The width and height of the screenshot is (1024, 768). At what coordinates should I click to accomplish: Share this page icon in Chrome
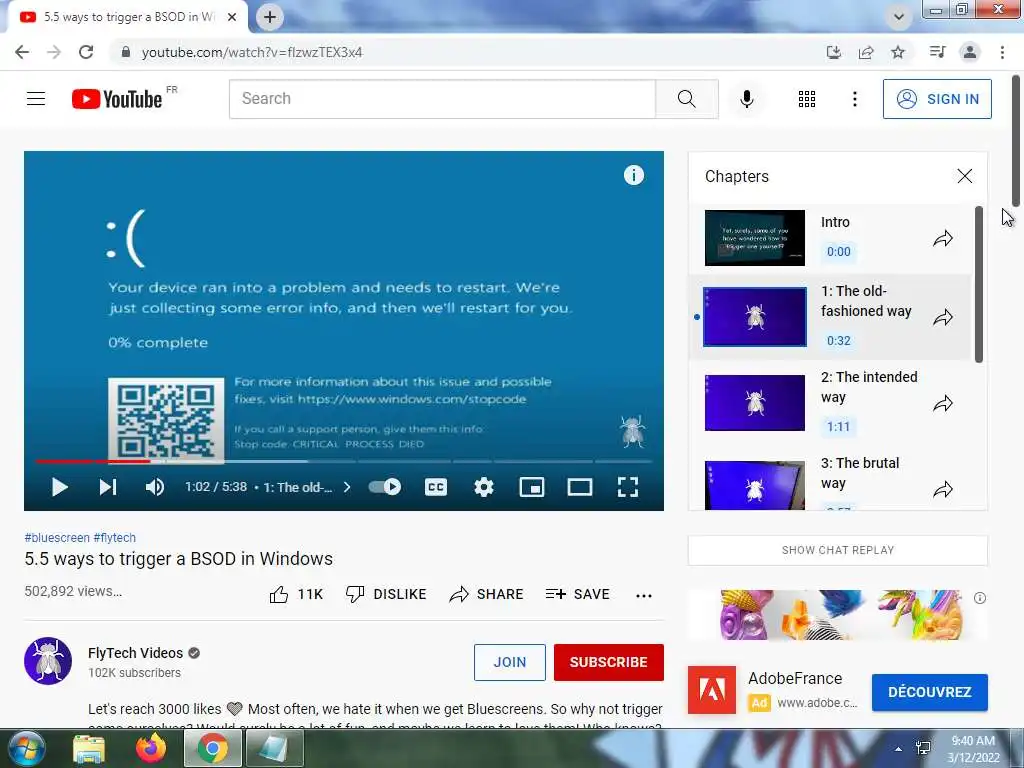click(866, 52)
